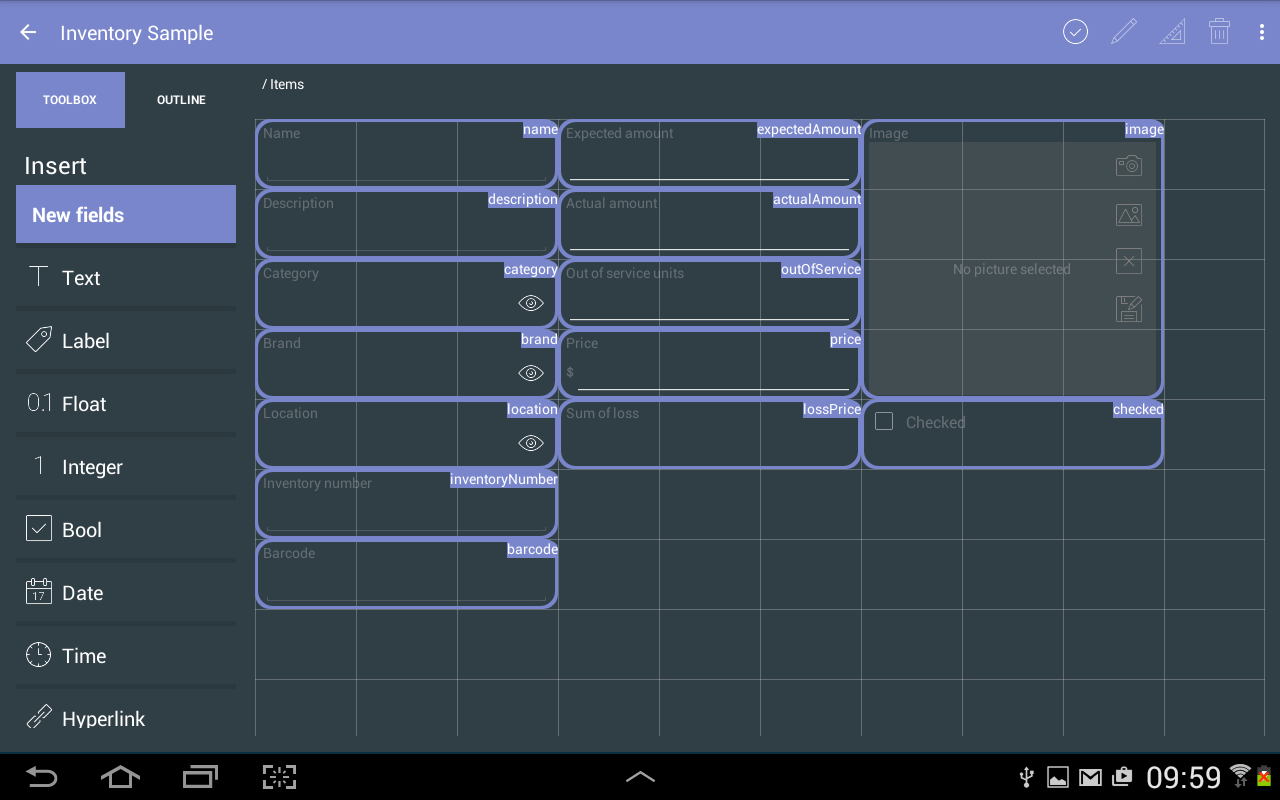
Task: Tap the camera icon in Image field
Action: click(x=1128, y=165)
